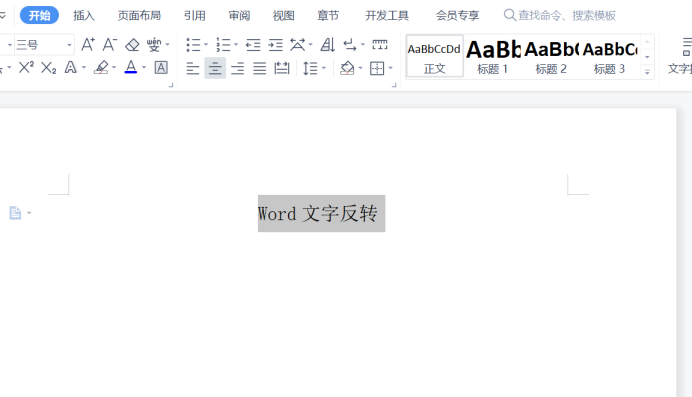Screen dimensions: 692x397
Task: Expand text effects dropdown arrow
Action: pos(83,68)
